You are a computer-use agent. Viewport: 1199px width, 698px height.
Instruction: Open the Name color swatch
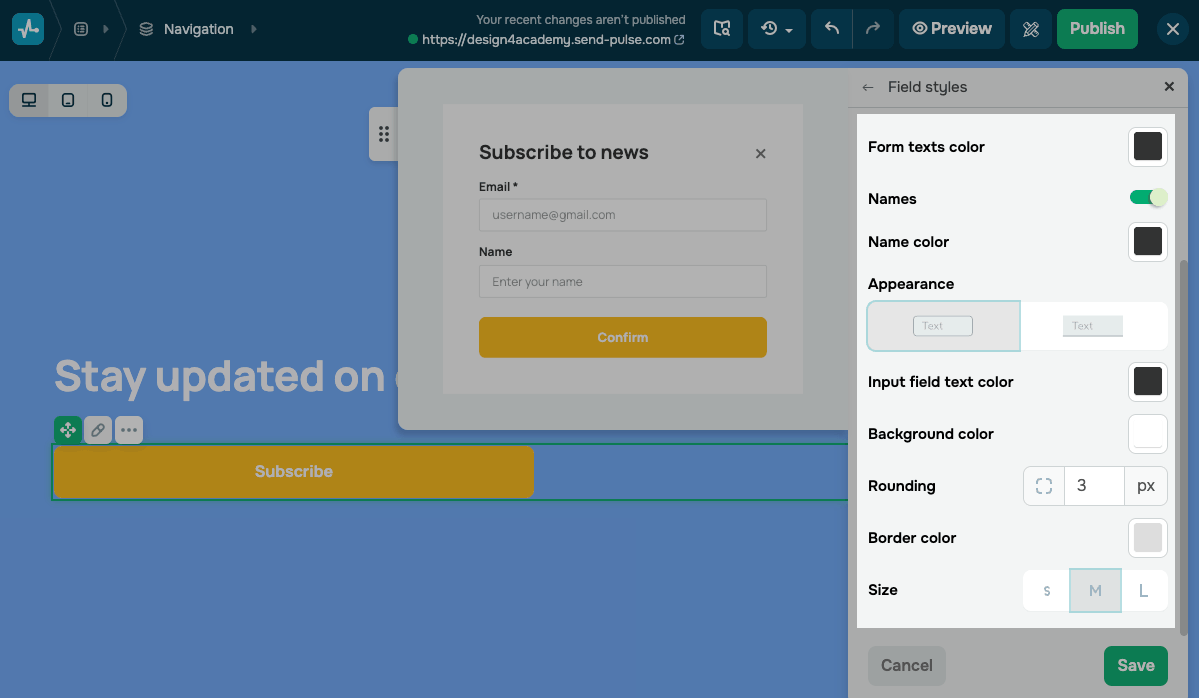point(1148,242)
